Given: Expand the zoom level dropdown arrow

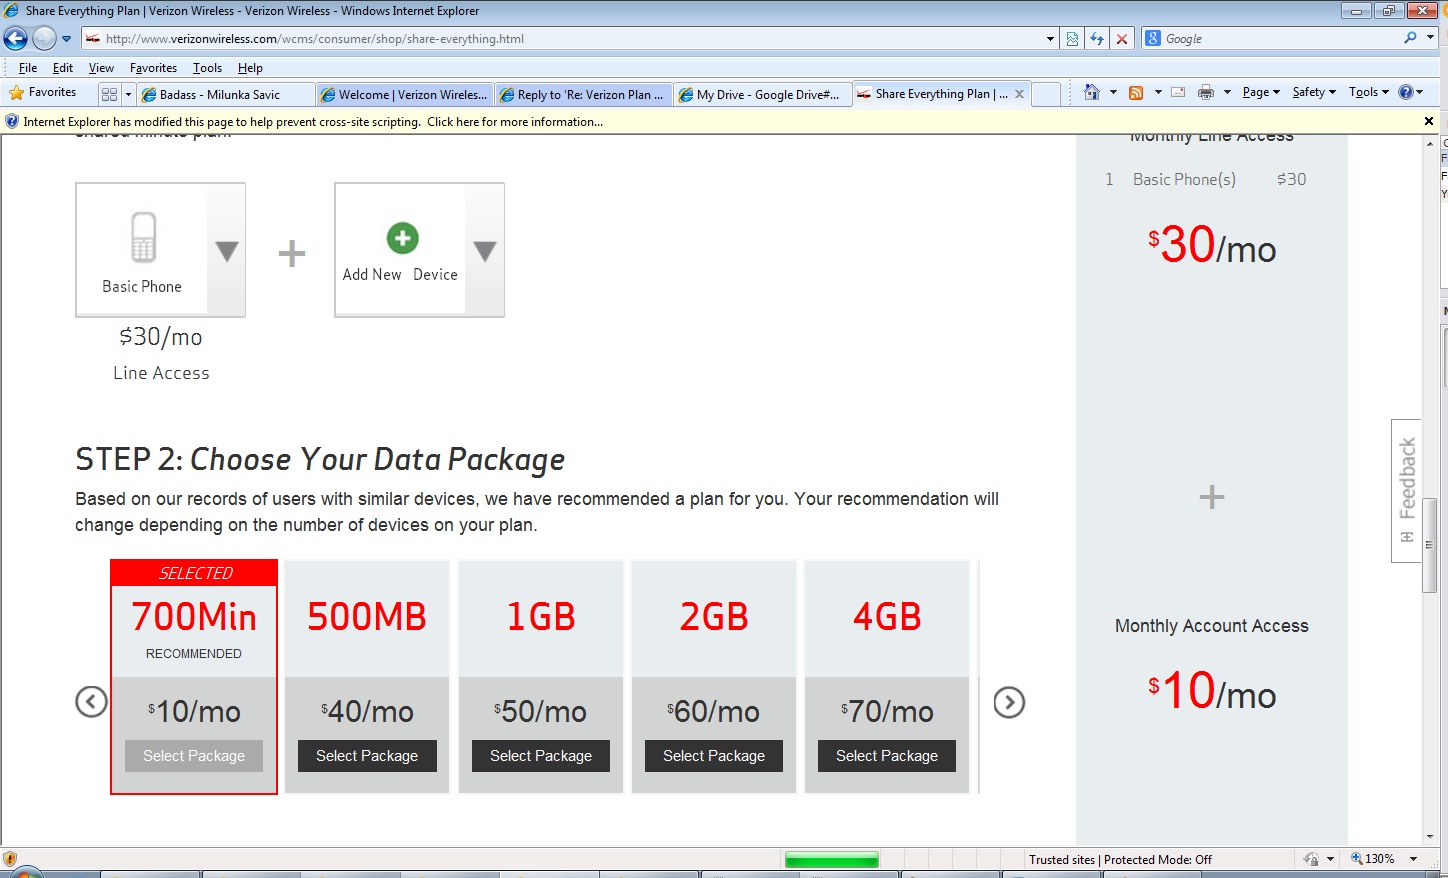Looking at the screenshot, I should (x=1413, y=859).
